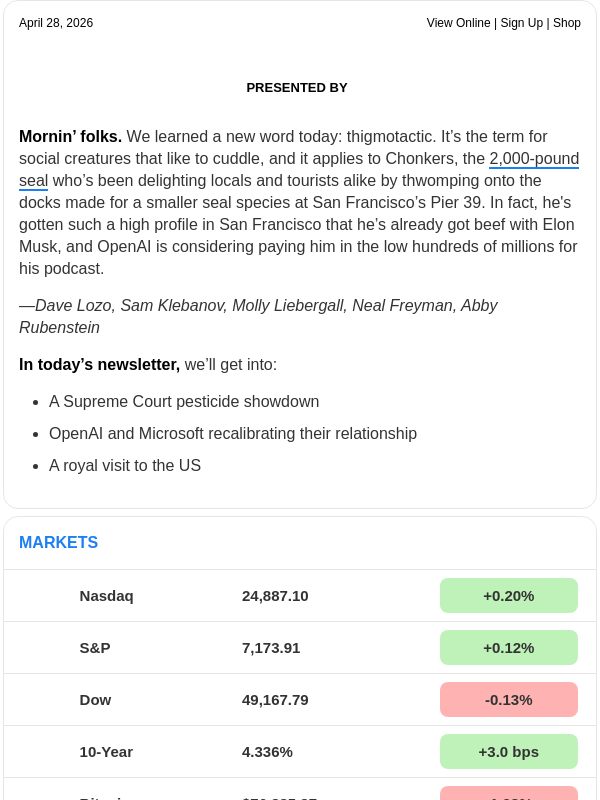Image resolution: width=600 pixels, height=800 pixels.
Task: Click the +3.0 bps change badge
Action: click(x=508, y=752)
